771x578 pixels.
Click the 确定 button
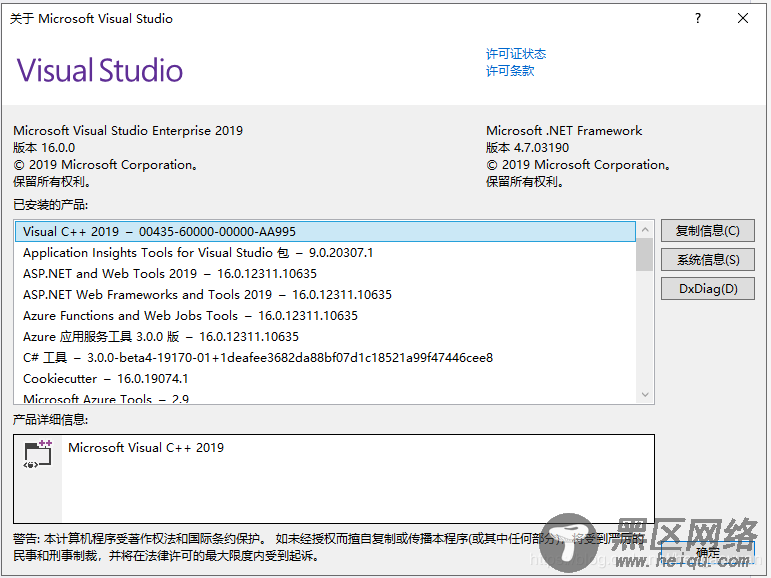[708, 553]
